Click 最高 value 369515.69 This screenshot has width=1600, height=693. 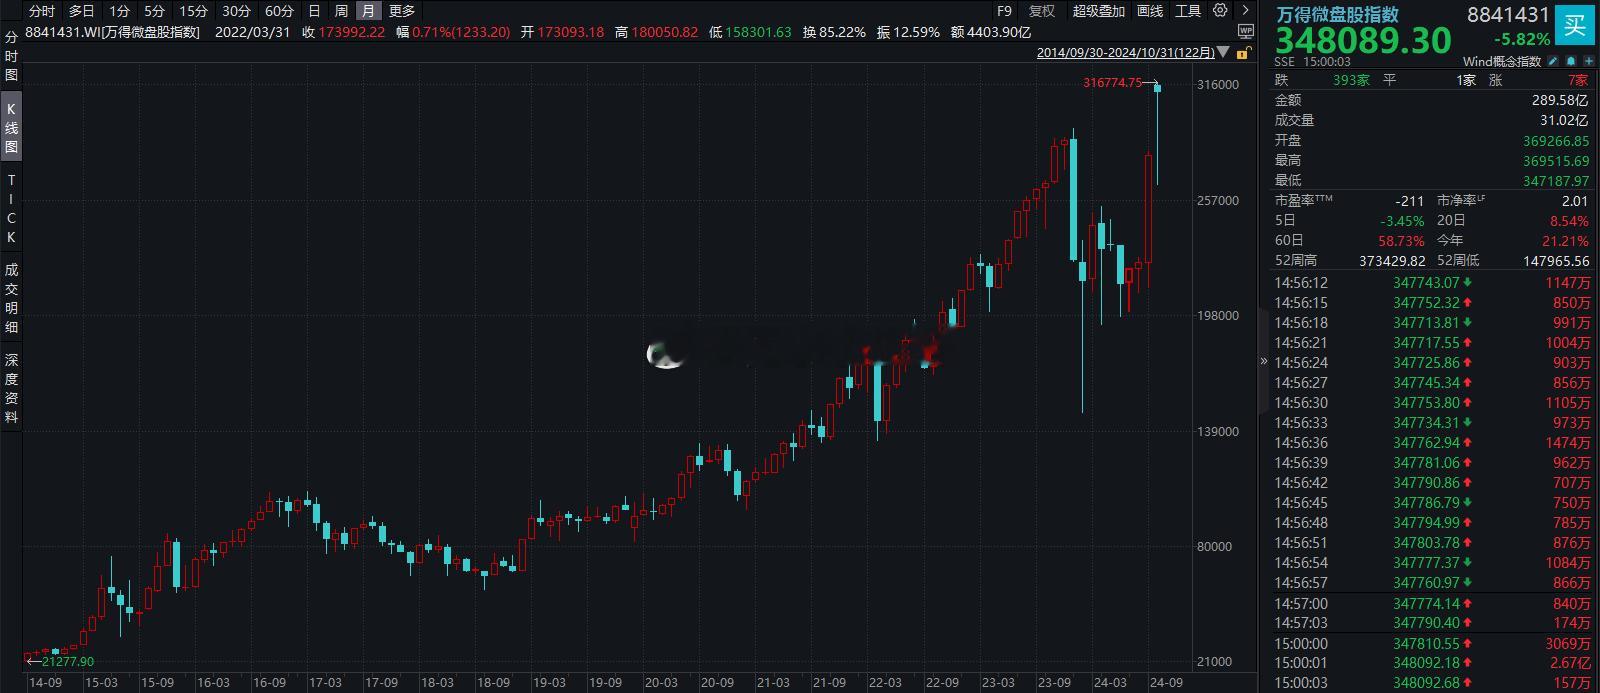(x=1556, y=161)
